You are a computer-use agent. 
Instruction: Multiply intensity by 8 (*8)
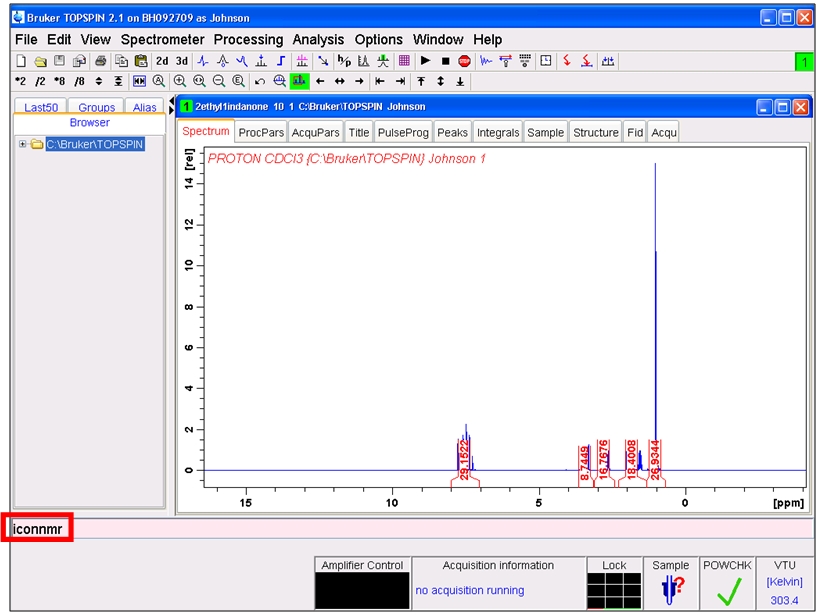(60, 81)
